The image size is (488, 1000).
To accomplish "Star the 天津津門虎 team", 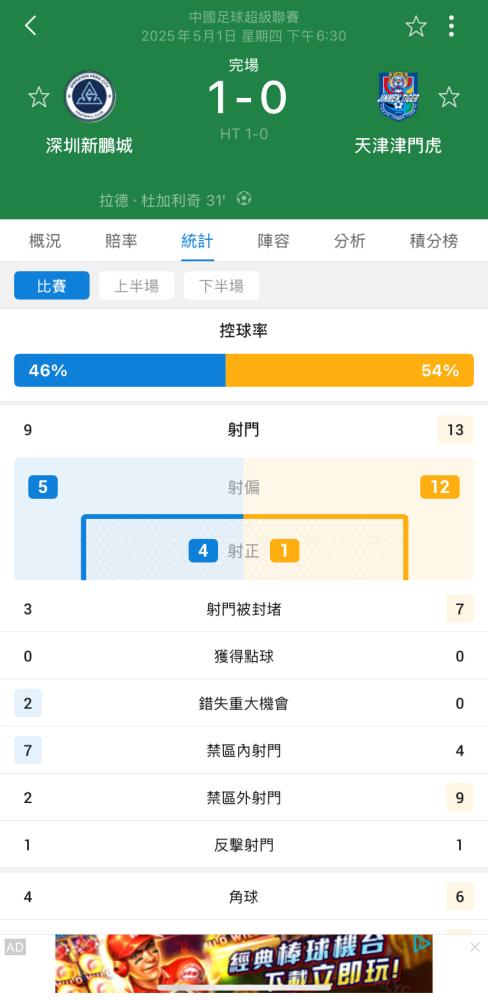I will pyautogui.click(x=449, y=97).
